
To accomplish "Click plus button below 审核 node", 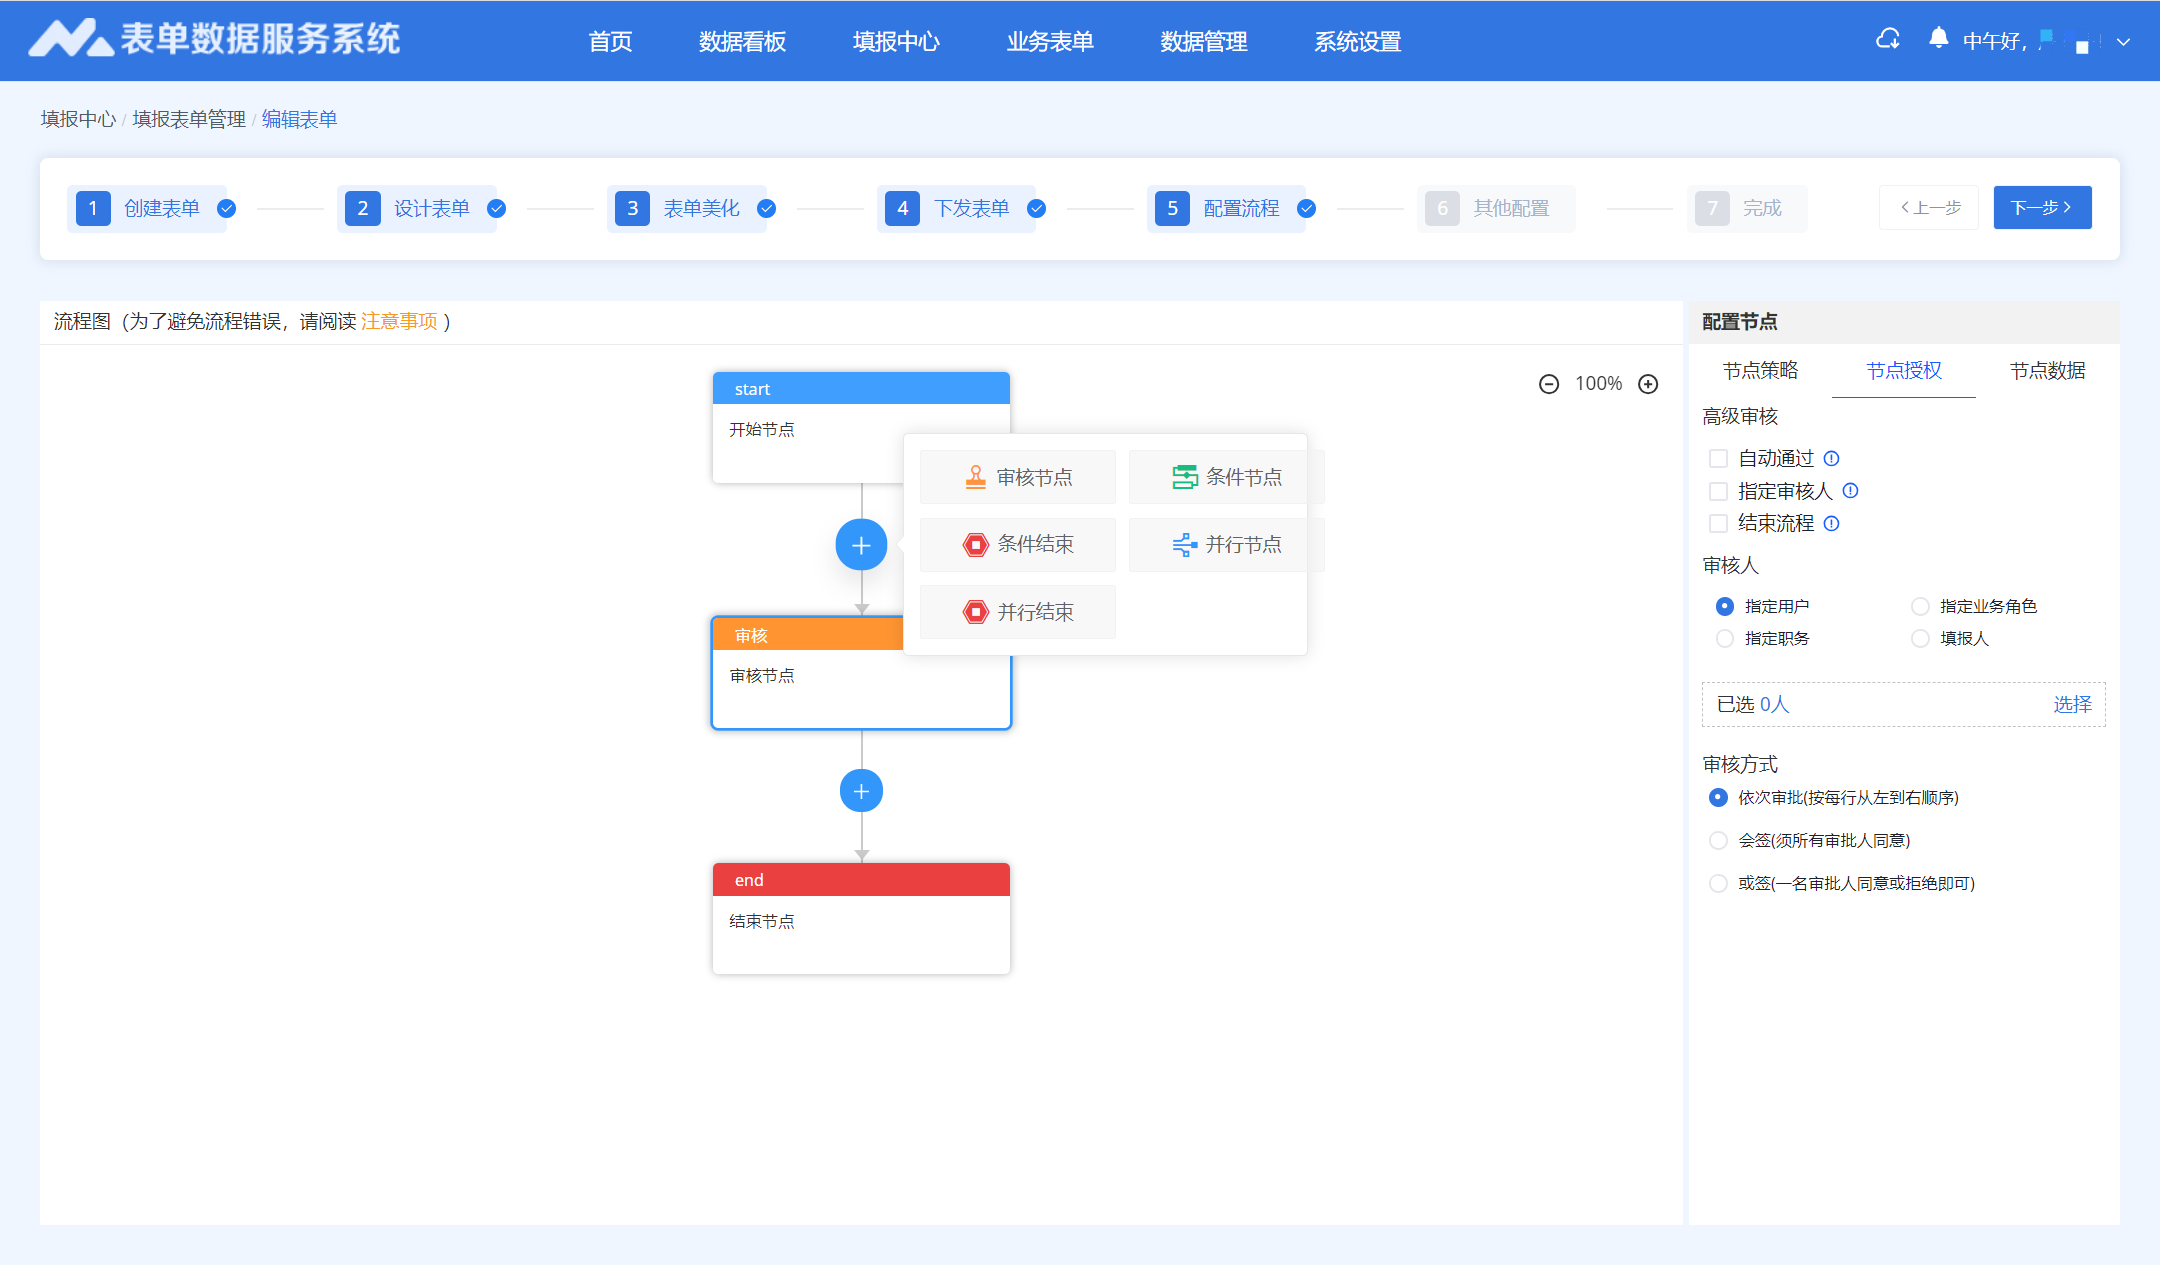I will coord(861,791).
